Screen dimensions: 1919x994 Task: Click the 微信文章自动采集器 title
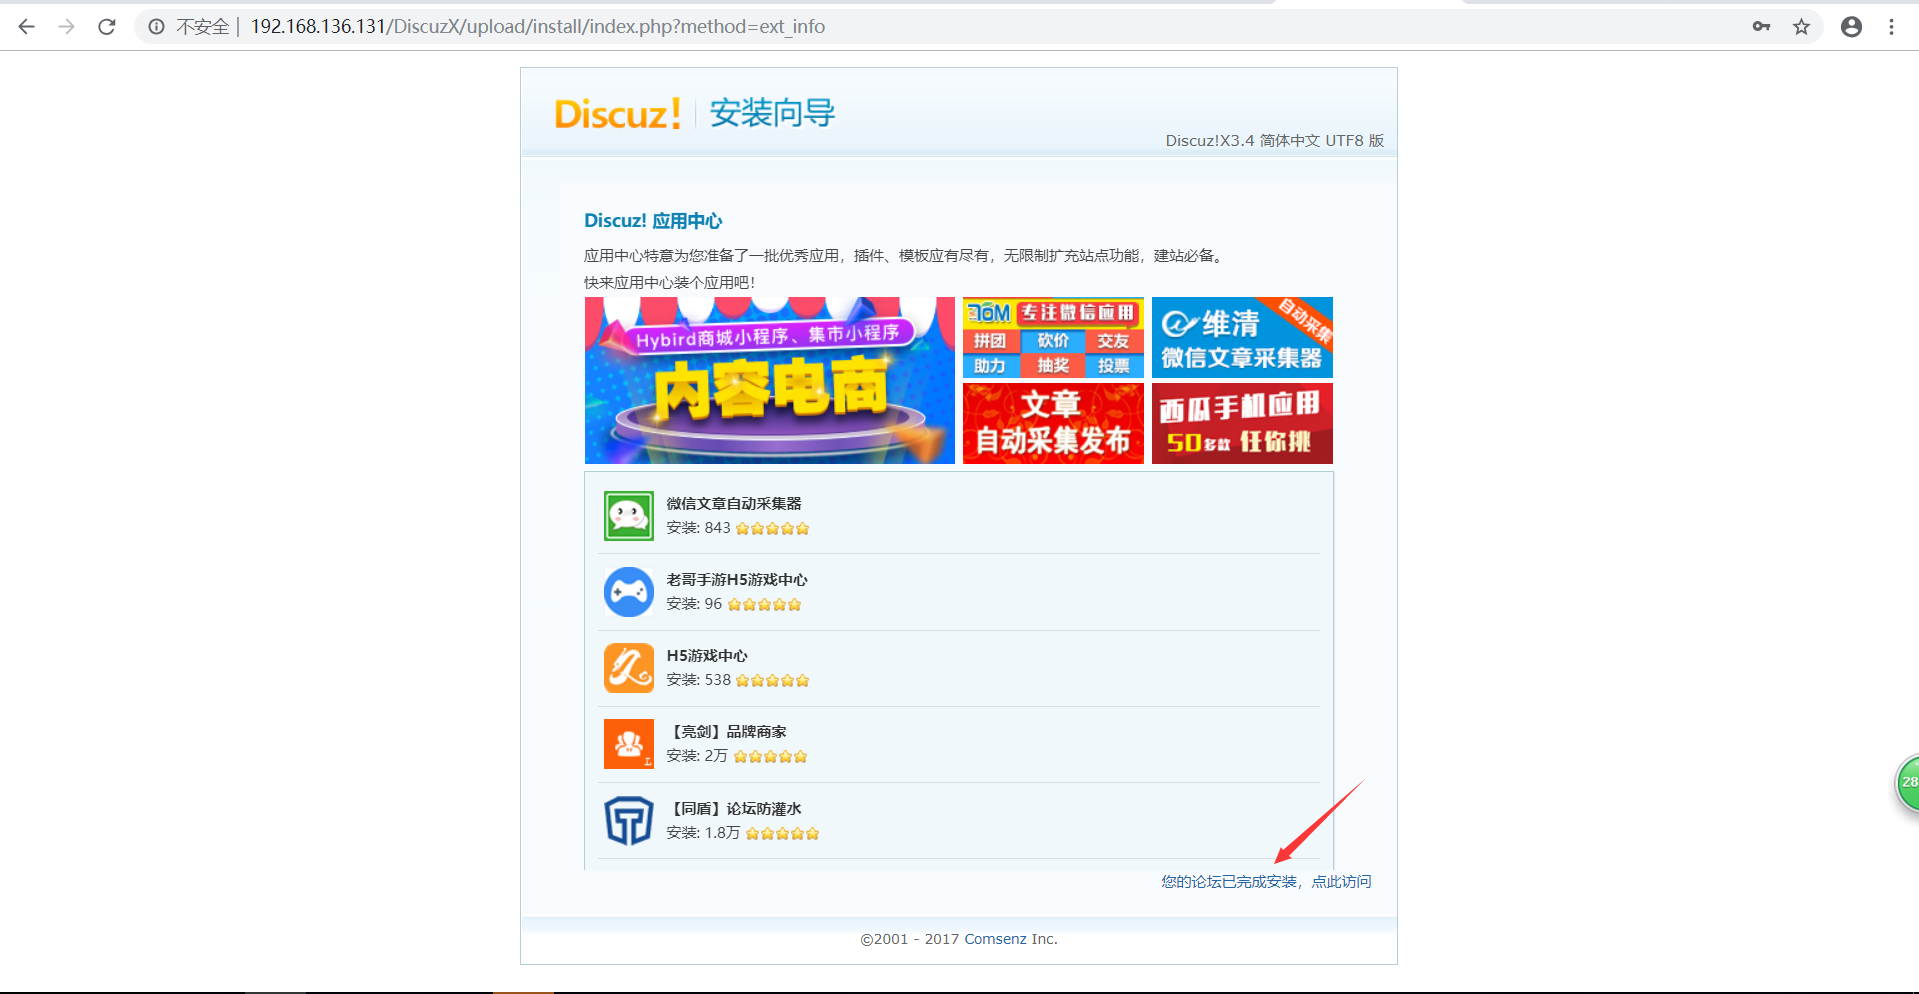(734, 504)
